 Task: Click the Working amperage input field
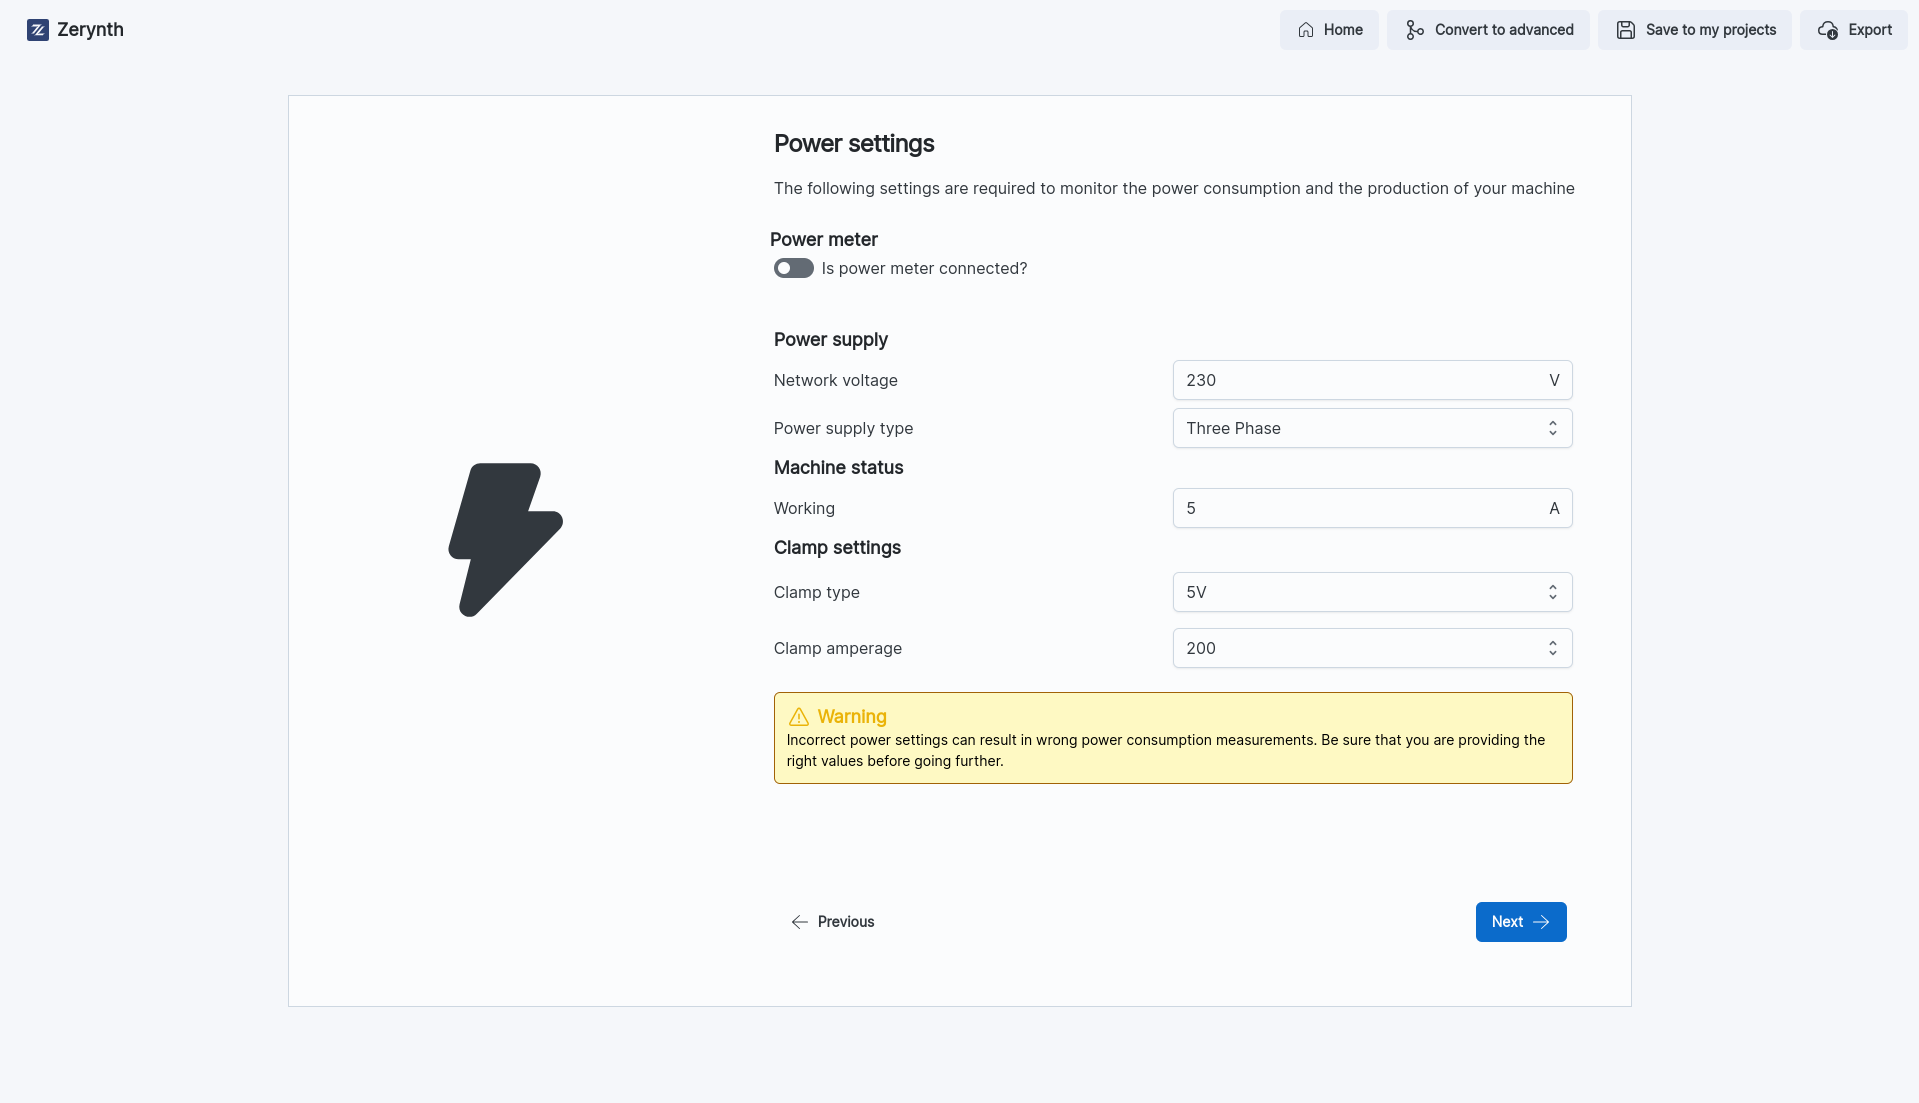click(1372, 508)
